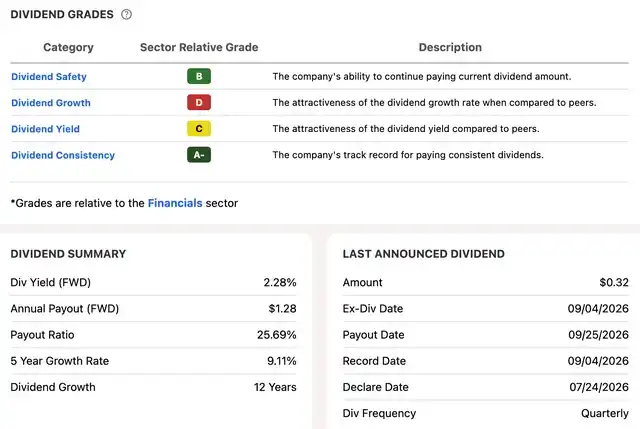Click the Ex-Div Date value 09/04/2026

click(598, 309)
